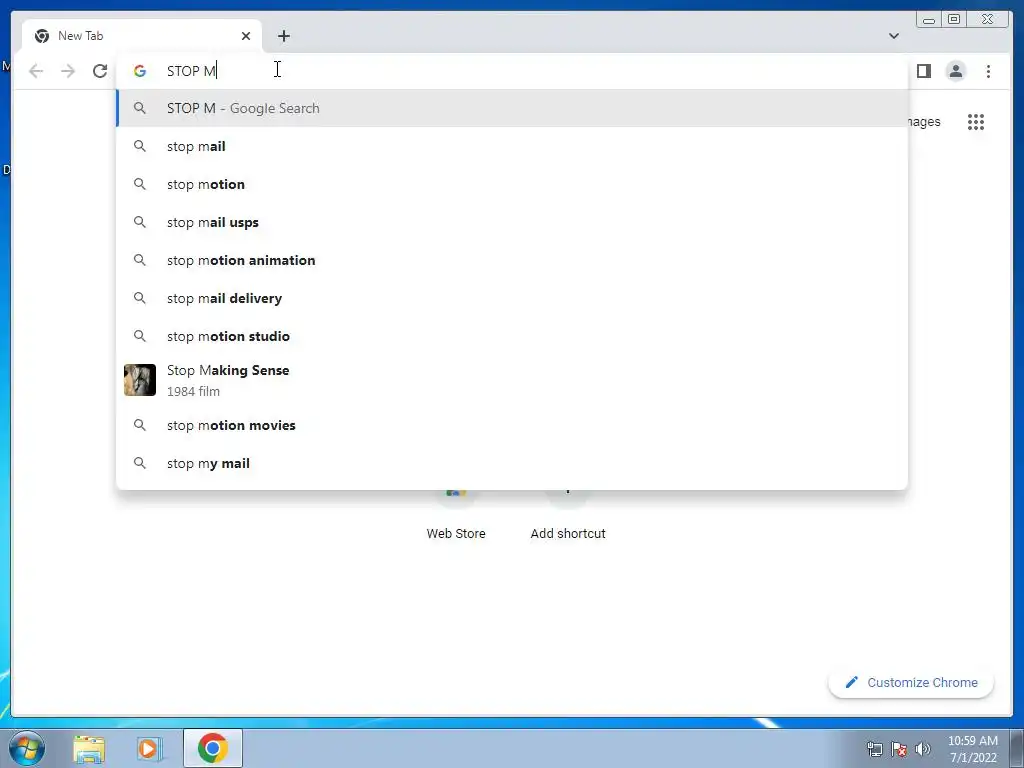Expand the tab search chevron
1024x768 pixels.
pyautogui.click(x=893, y=36)
